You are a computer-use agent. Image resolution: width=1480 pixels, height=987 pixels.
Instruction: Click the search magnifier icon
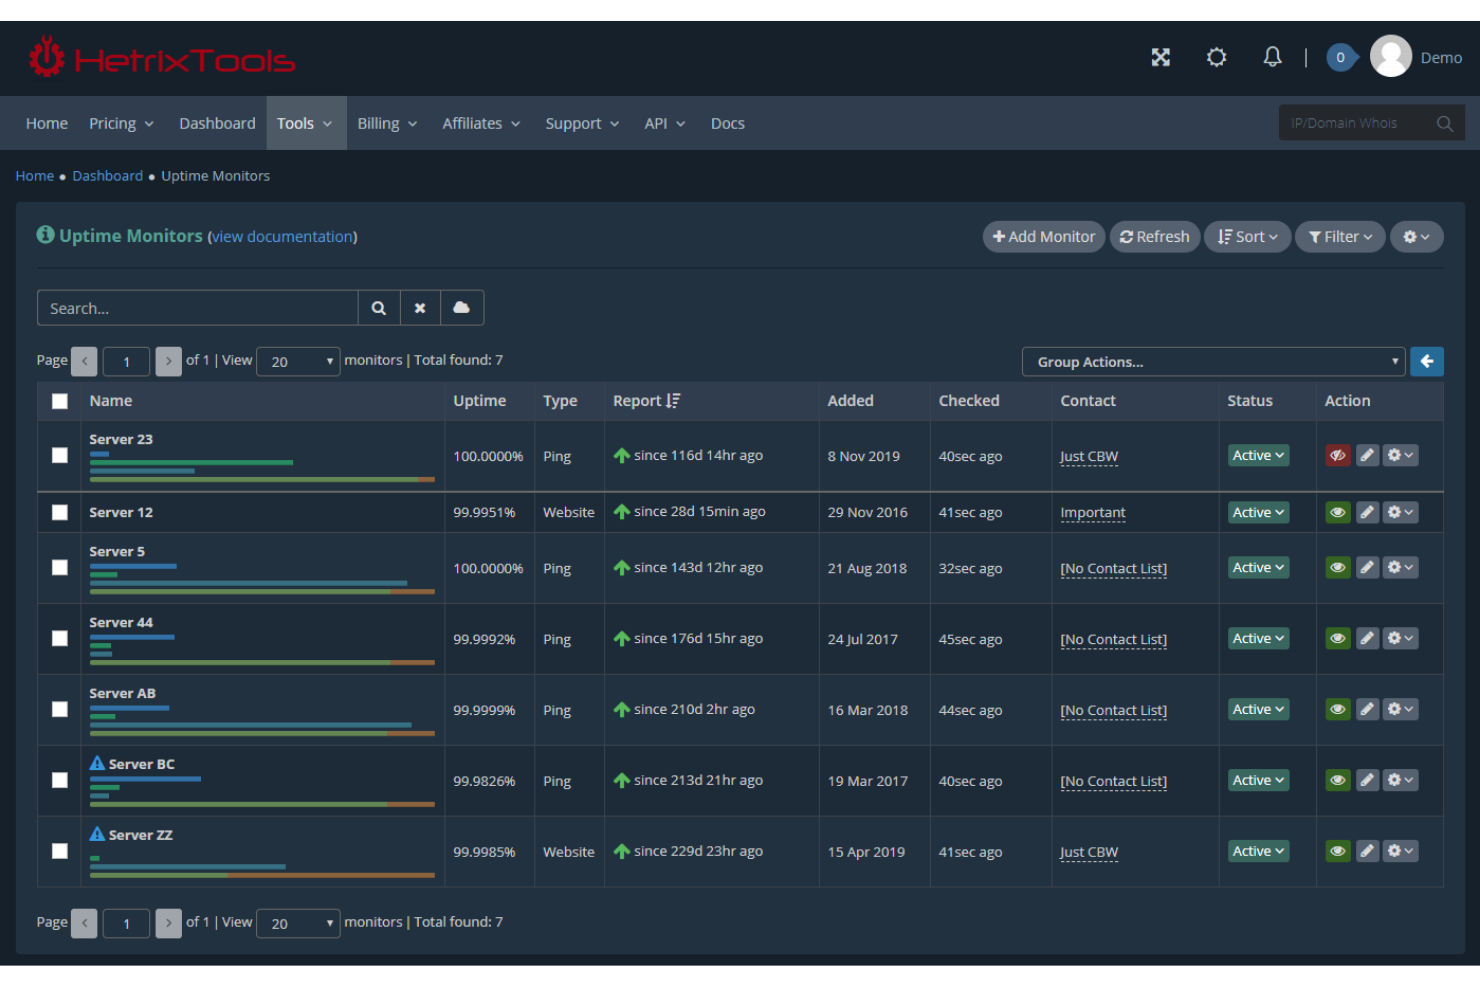[x=379, y=308]
